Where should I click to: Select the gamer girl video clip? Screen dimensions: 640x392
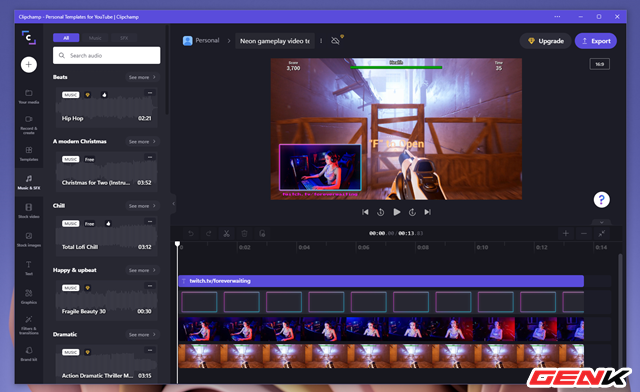381,329
